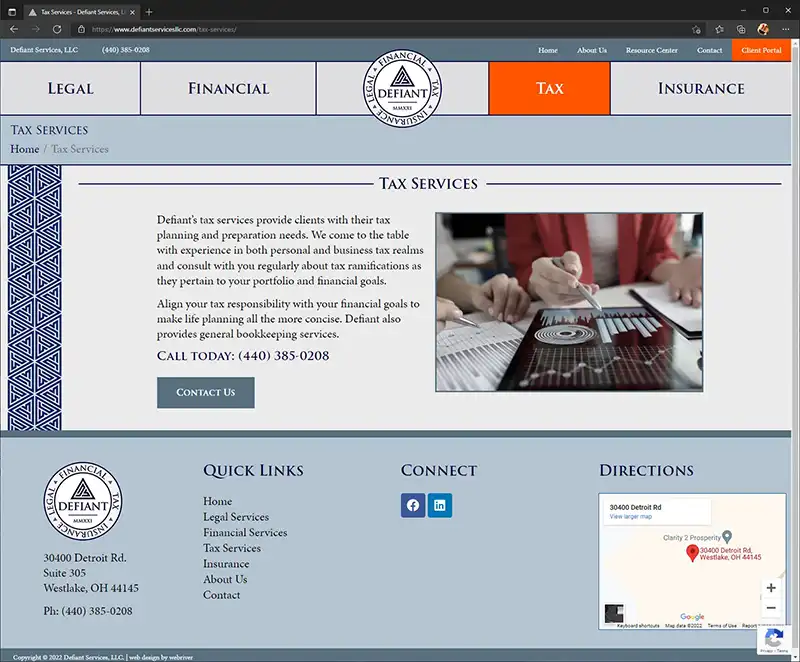This screenshot has width=800, height=662.
Task: Click Keyboard shortcuts on the map
Action: point(638,626)
